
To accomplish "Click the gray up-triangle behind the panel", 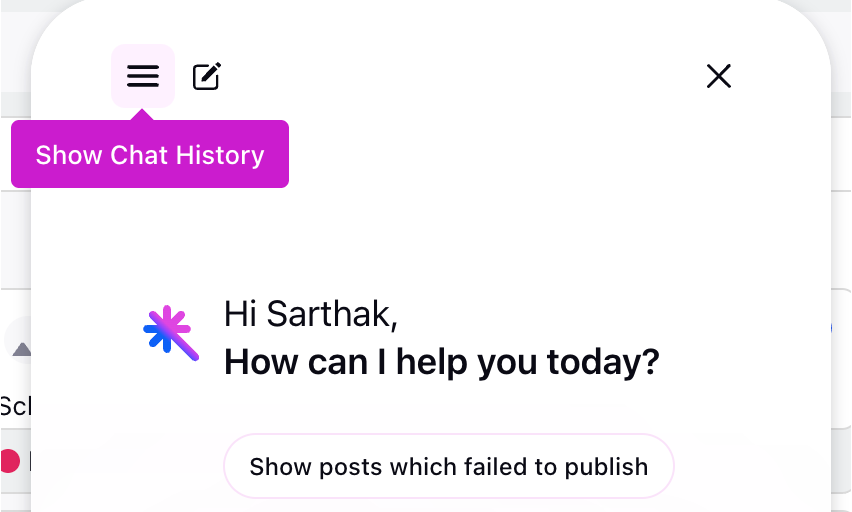I will [21, 349].
